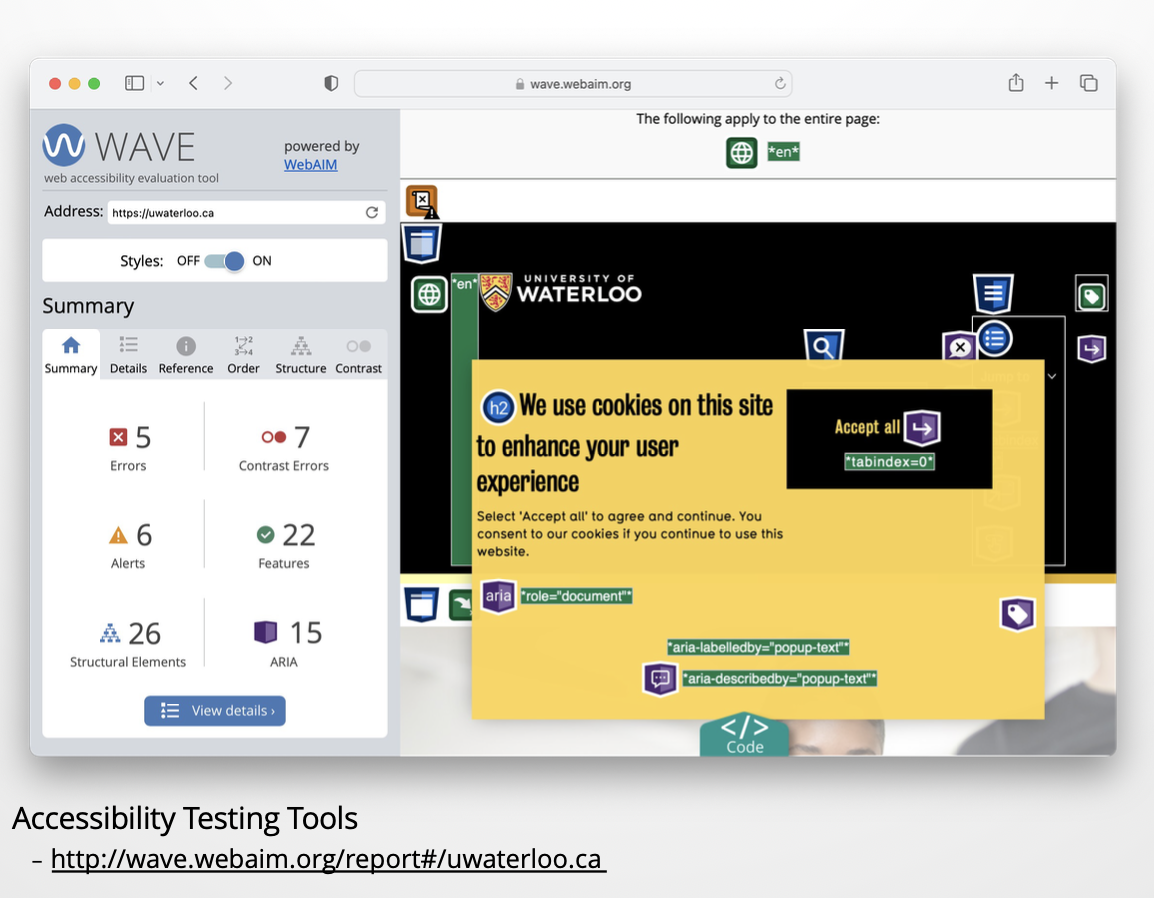Click the Address input field
Screen dimensions: 1154x898
click(235, 213)
